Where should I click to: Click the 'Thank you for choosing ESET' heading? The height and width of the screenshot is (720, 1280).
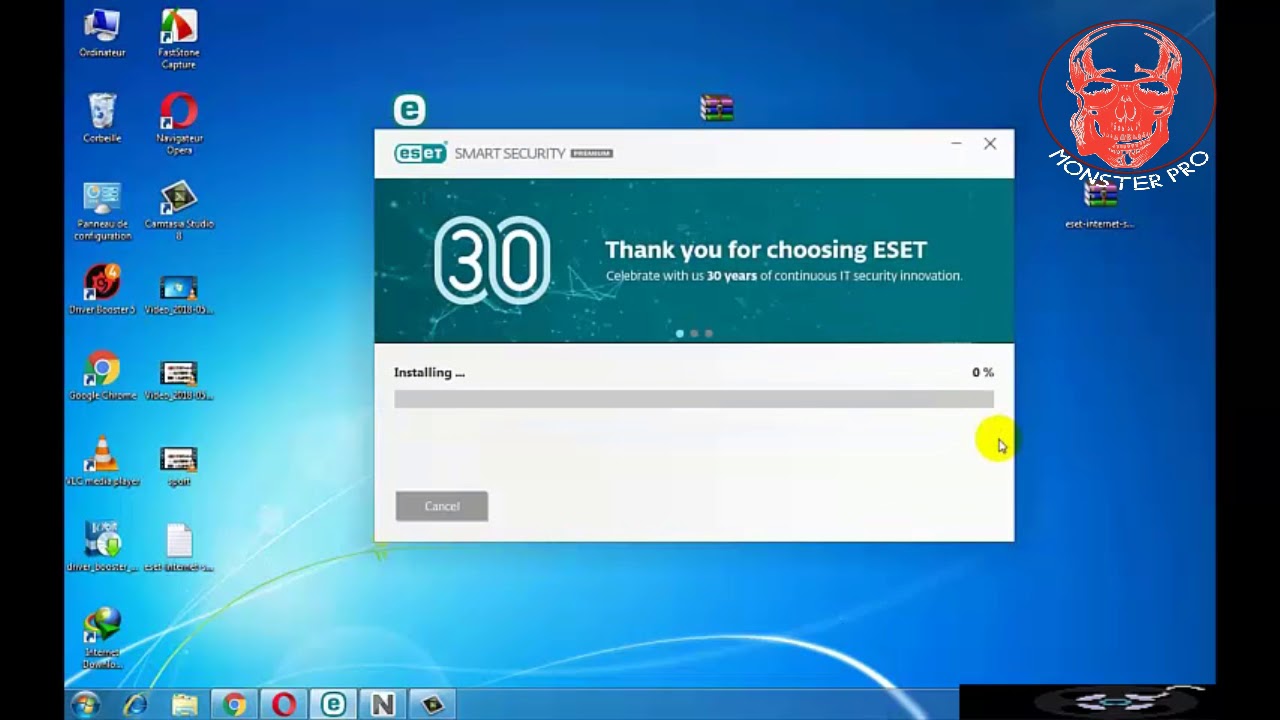[x=766, y=249]
